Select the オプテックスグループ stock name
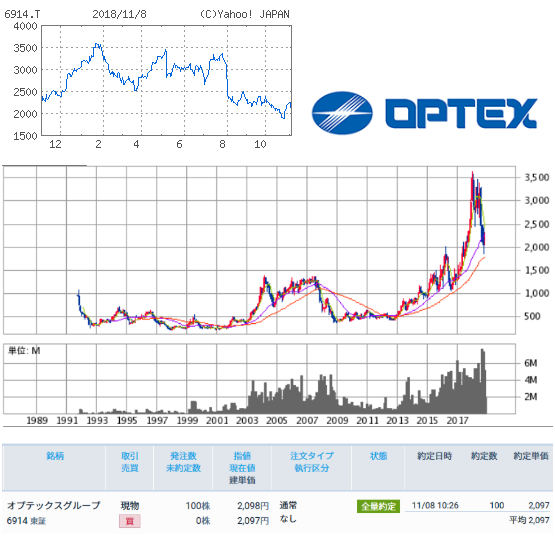The image size is (555, 542). 54,505
